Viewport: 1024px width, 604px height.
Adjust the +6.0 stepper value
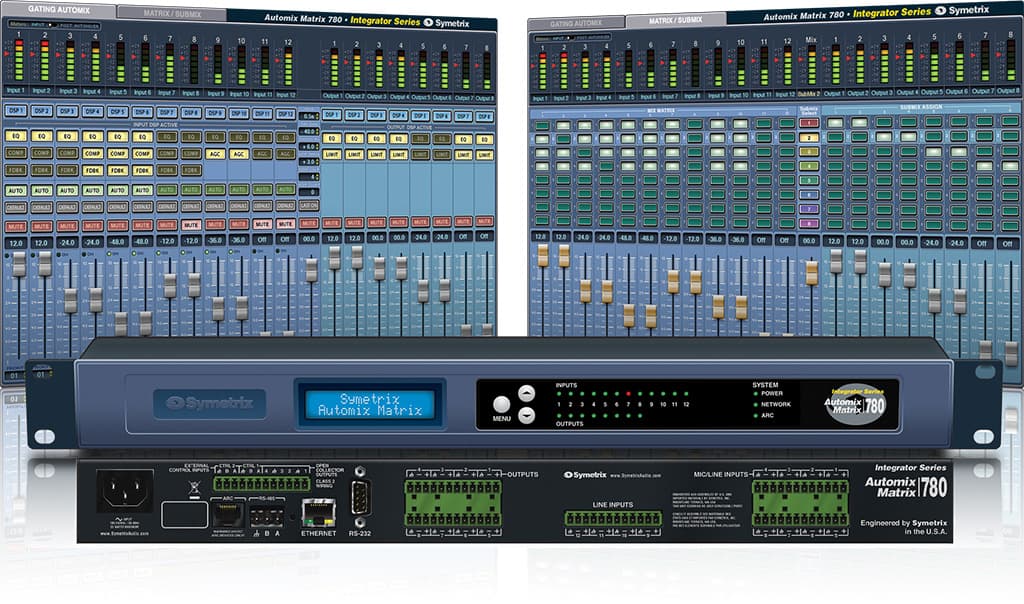click(309, 147)
